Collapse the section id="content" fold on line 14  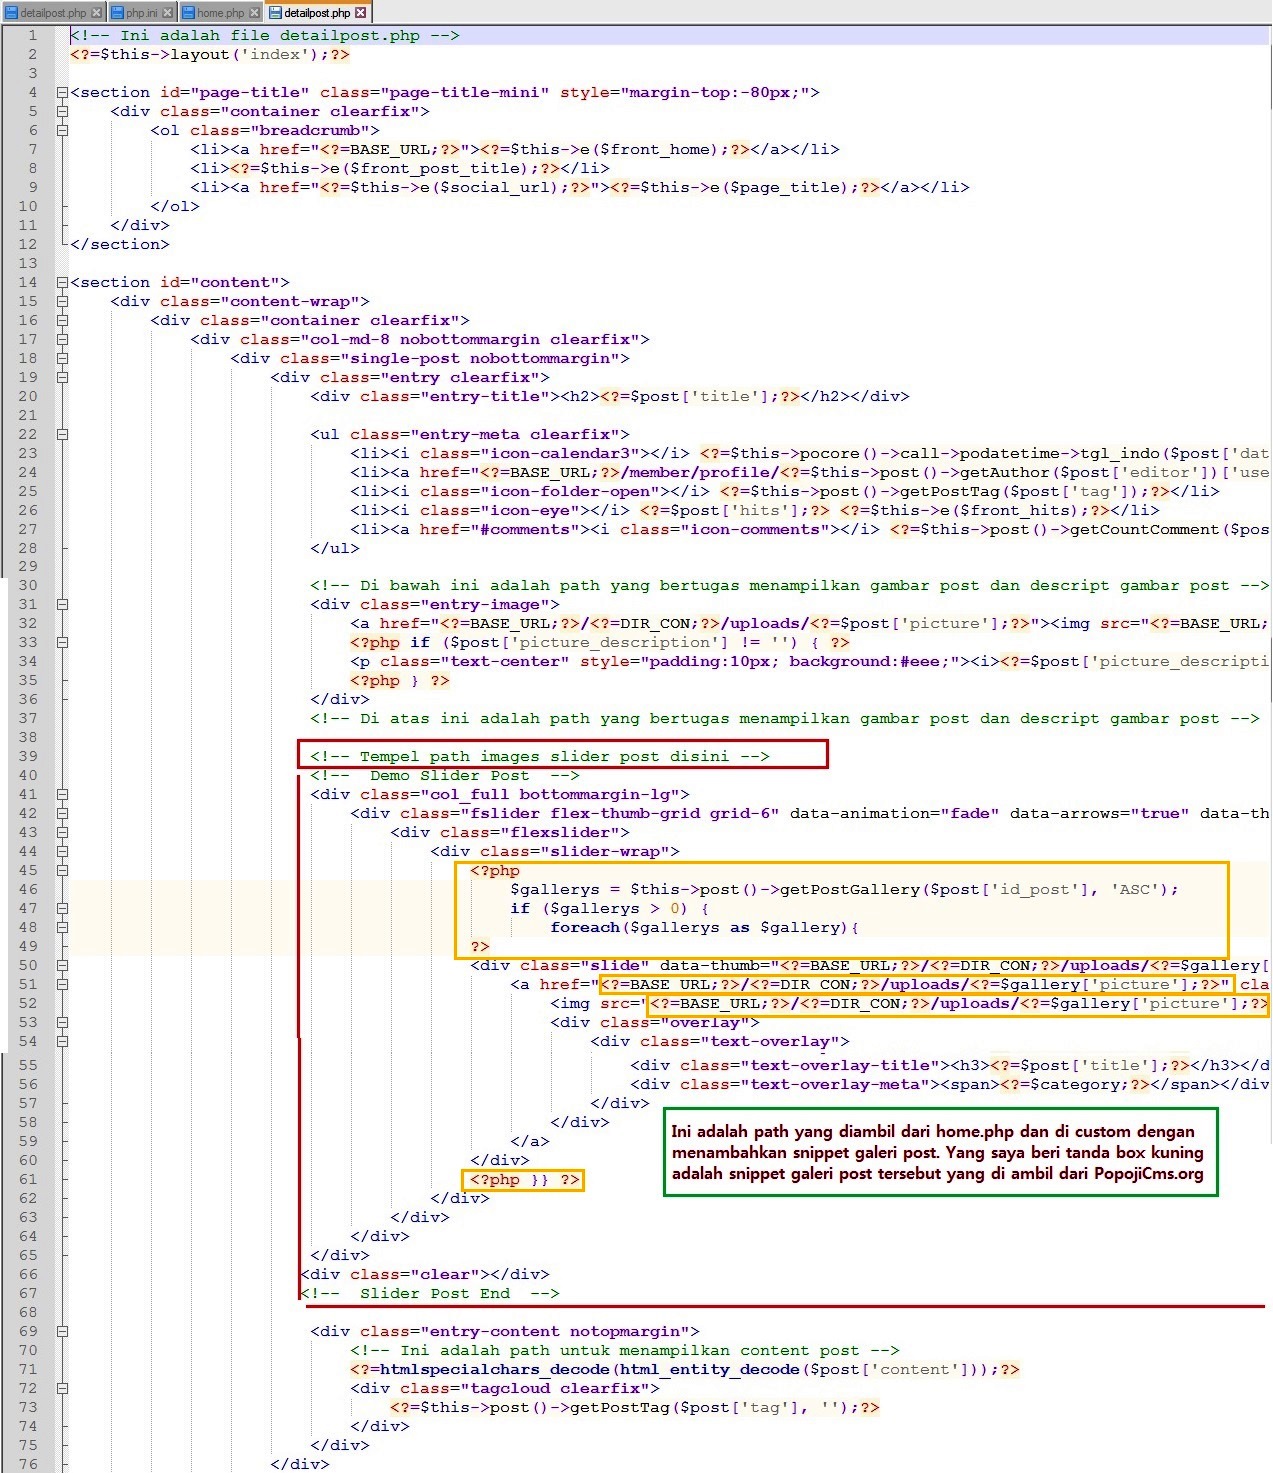coord(62,282)
